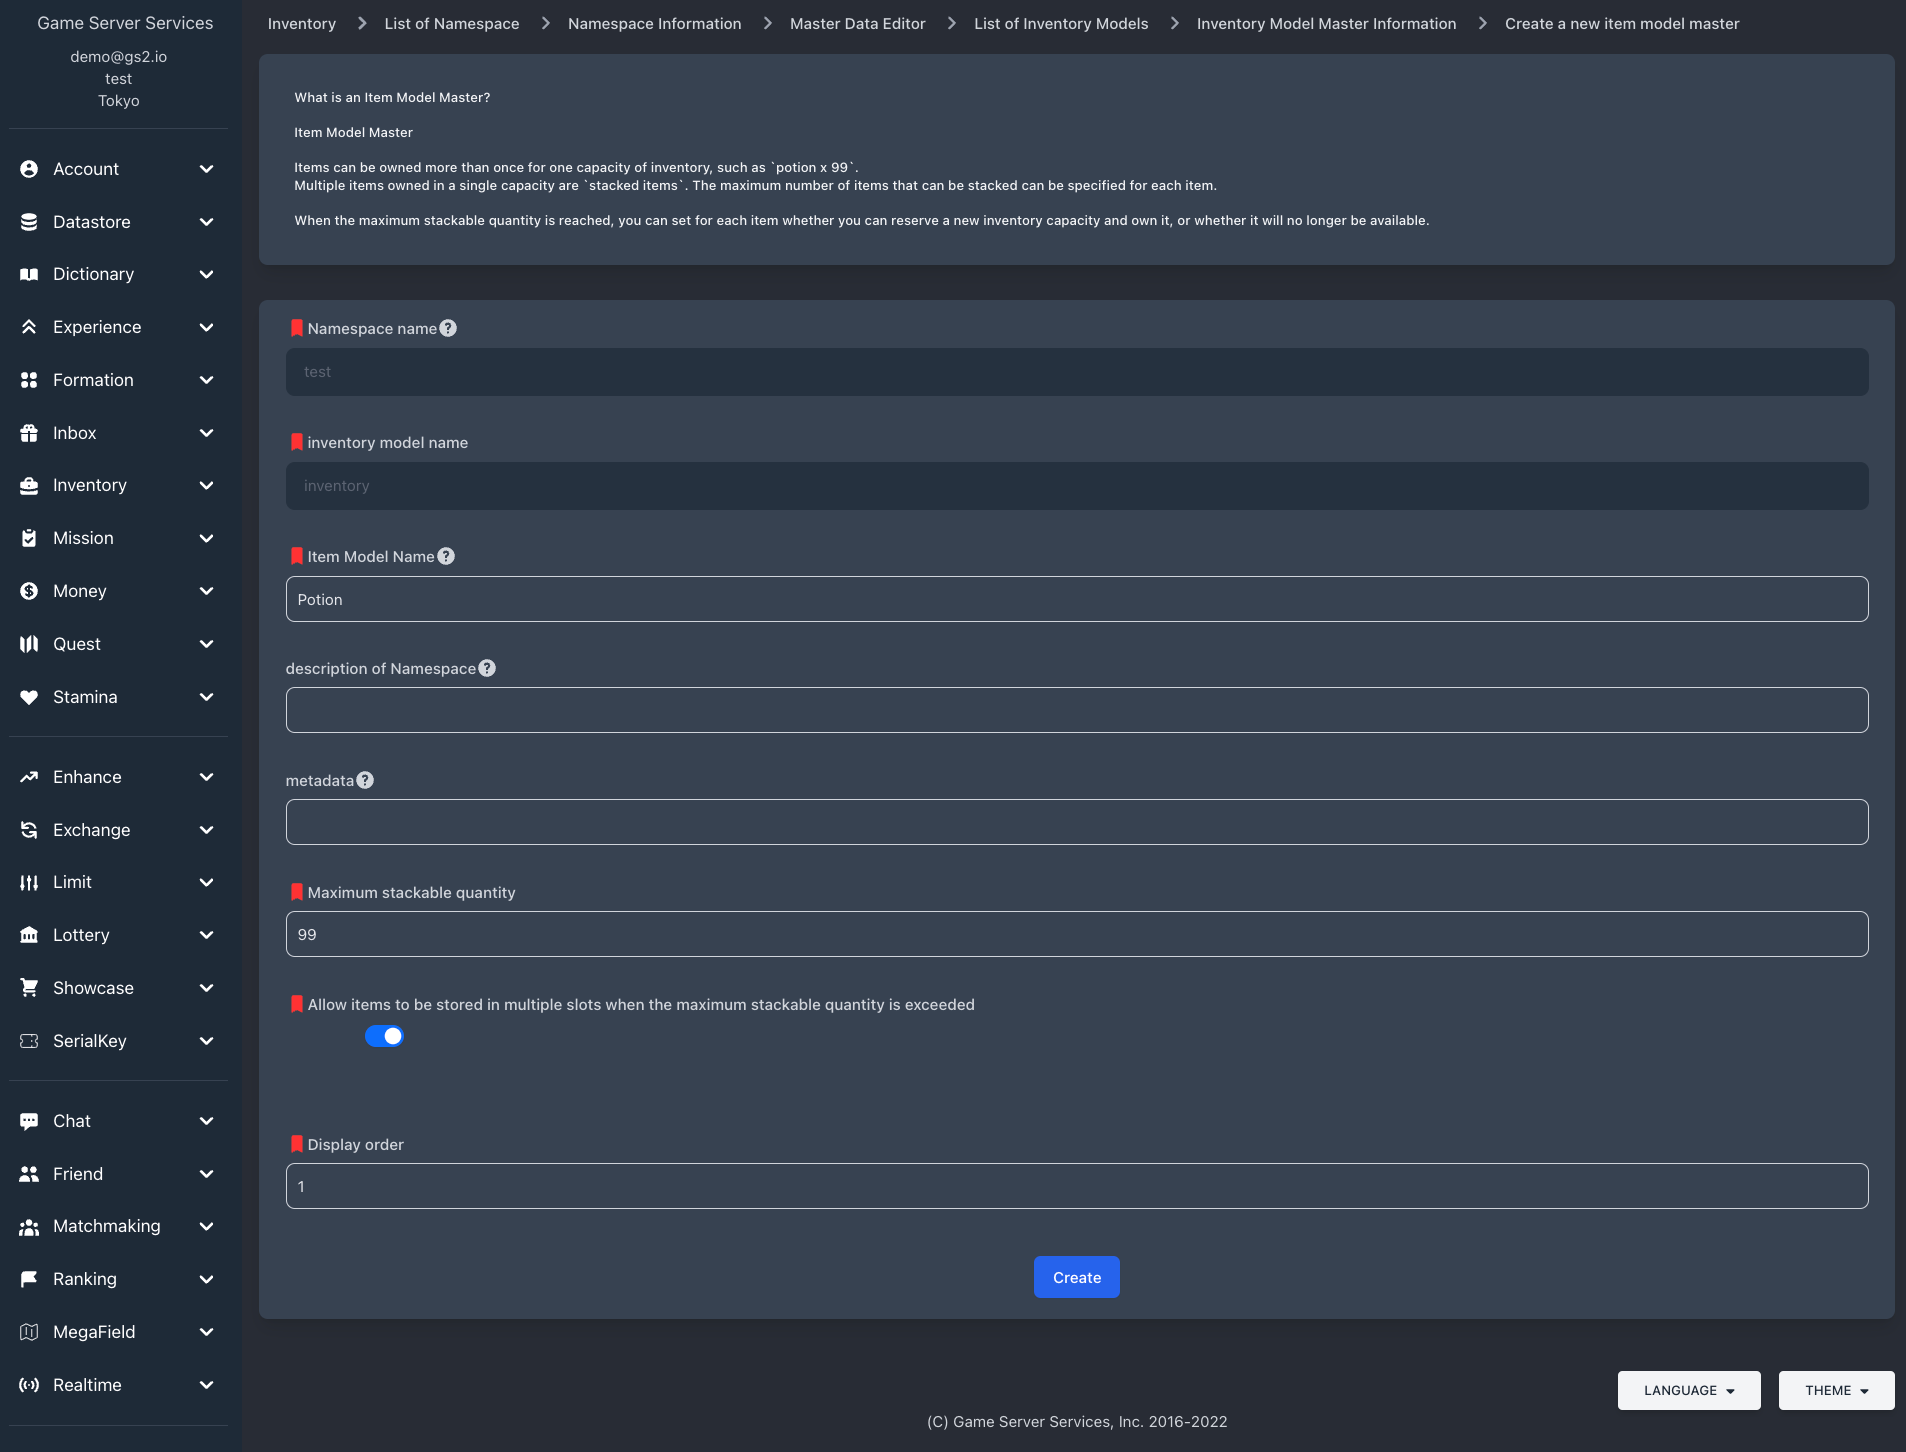1906x1452 pixels.
Task: Expand the Stamina menu chevron
Action: [x=207, y=697]
